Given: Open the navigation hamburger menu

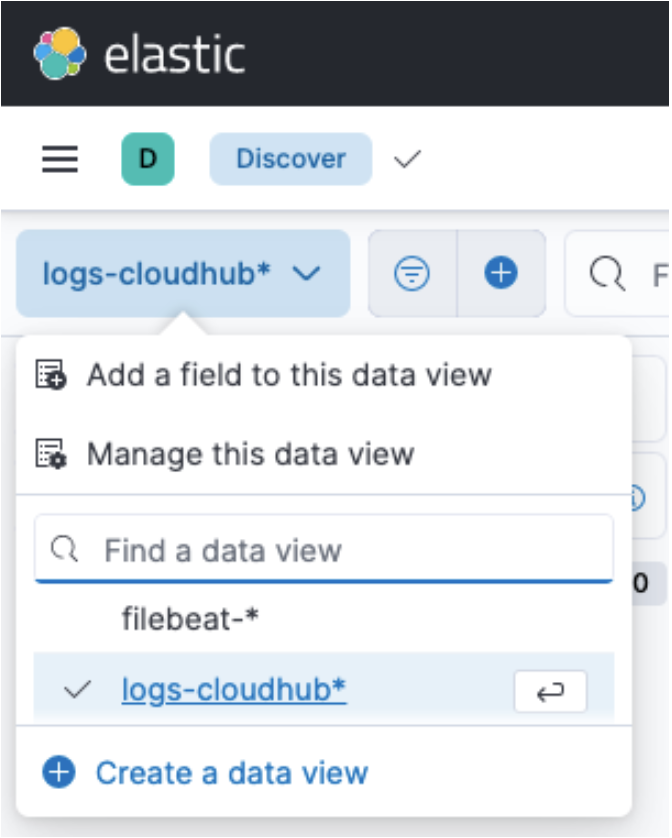Looking at the screenshot, I should 57,158.
